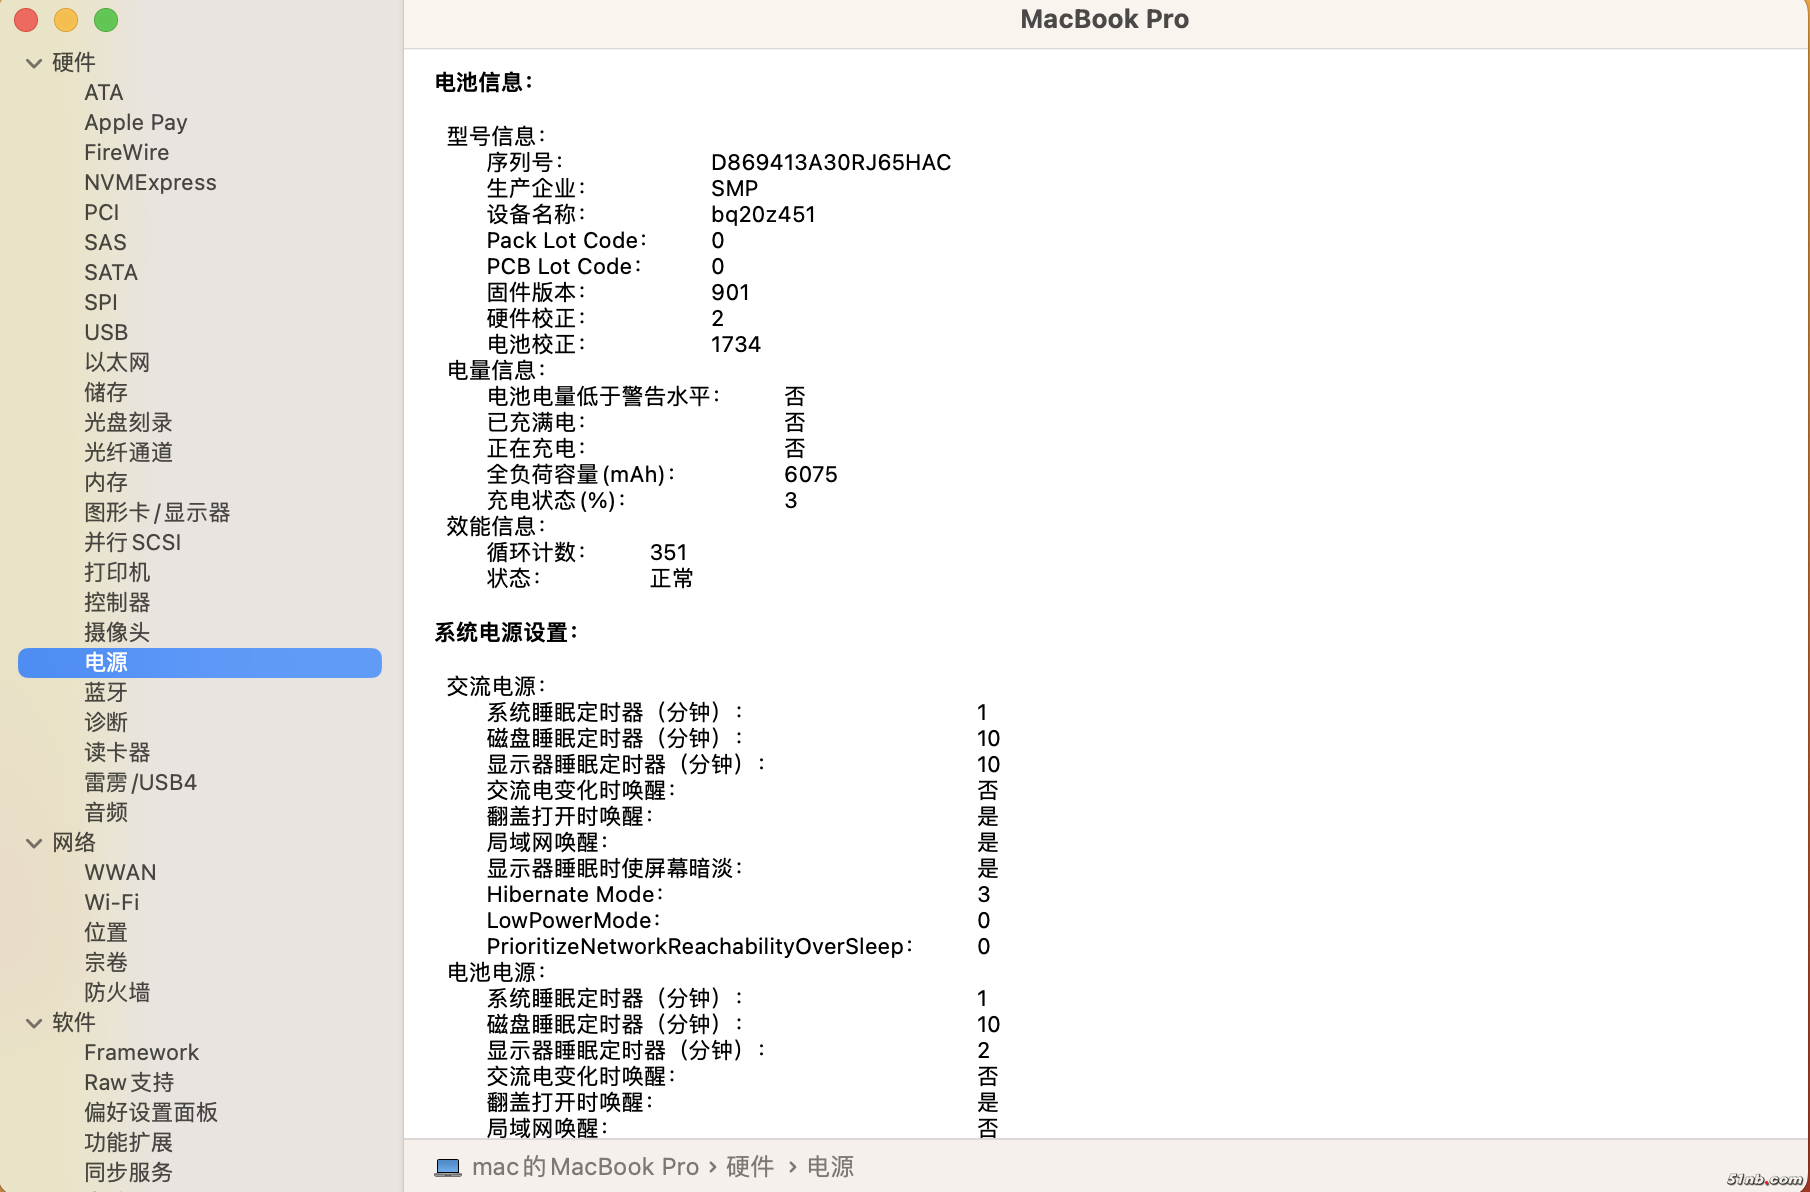1810x1192 pixels.
Task: Click the highlighted 电源 sidebar item
Action: tap(200, 663)
